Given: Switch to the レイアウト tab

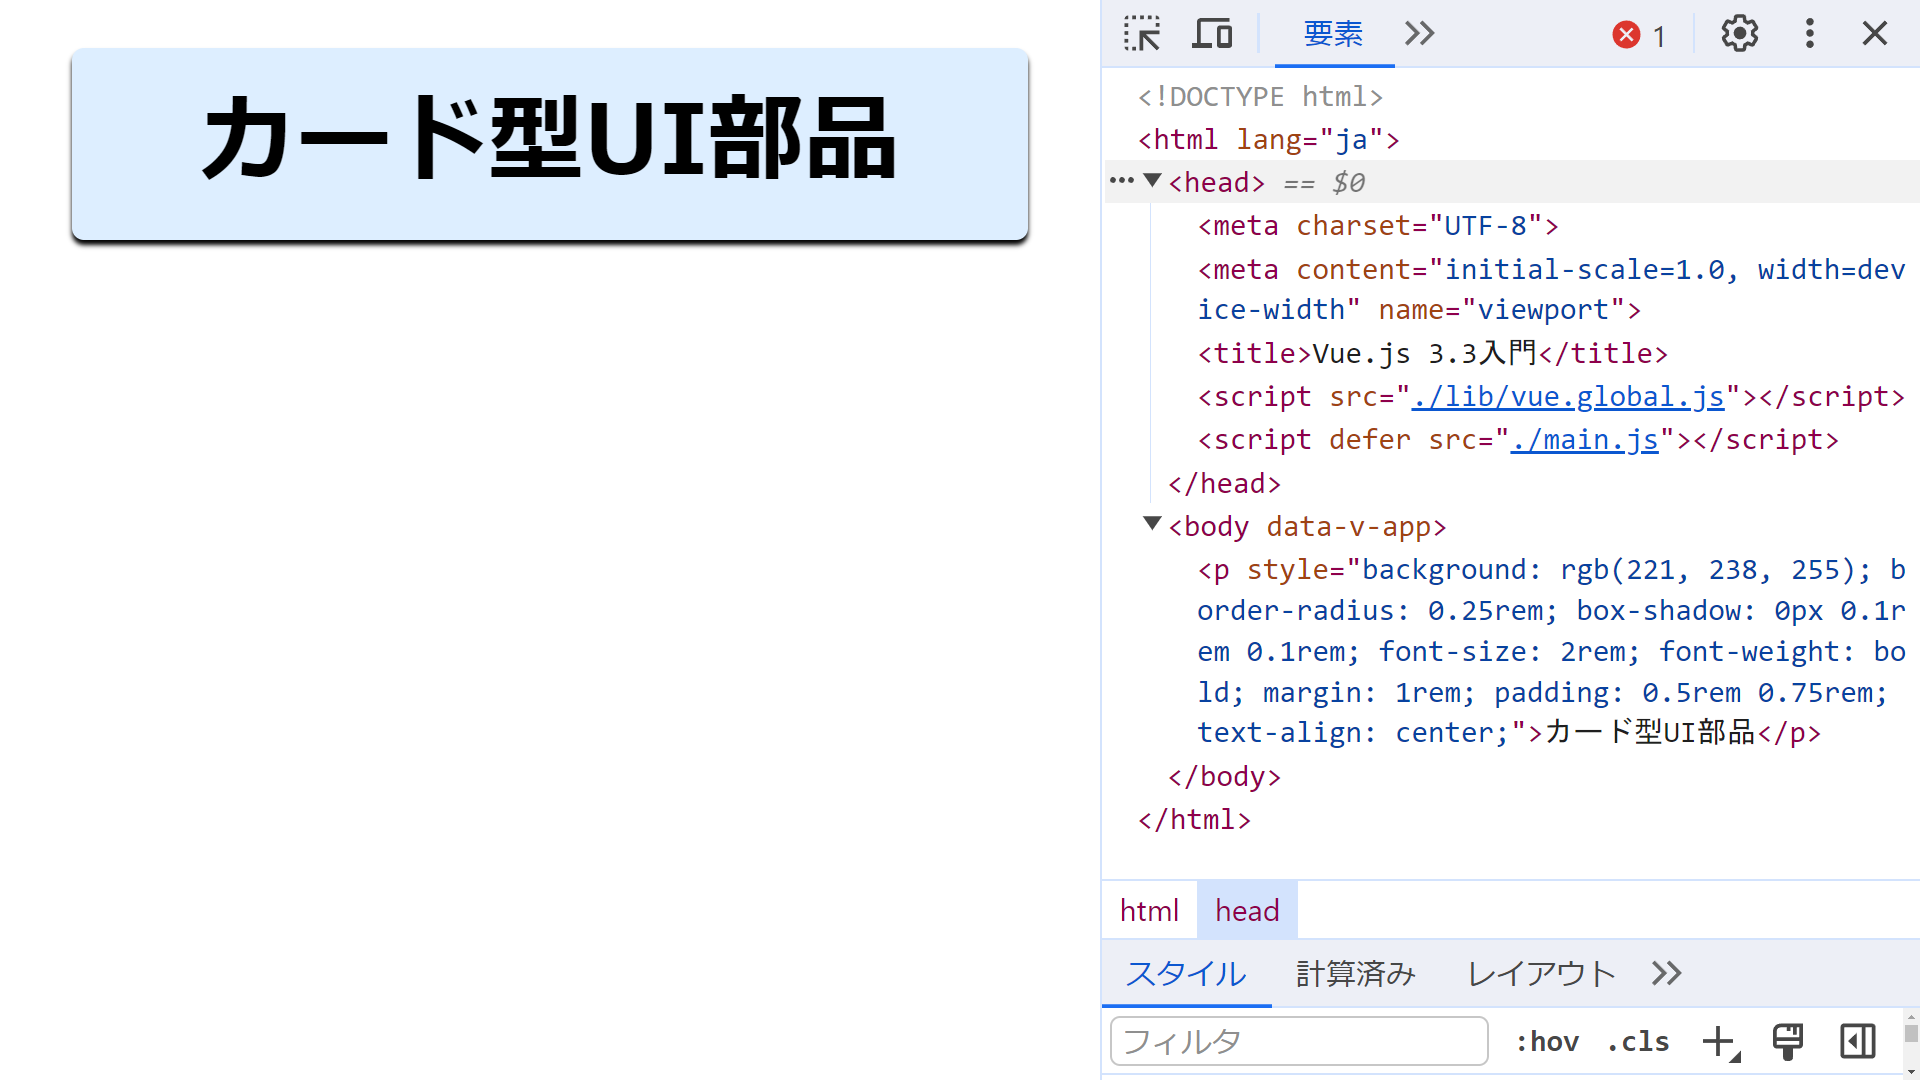Looking at the screenshot, I should click(1541, 973).
